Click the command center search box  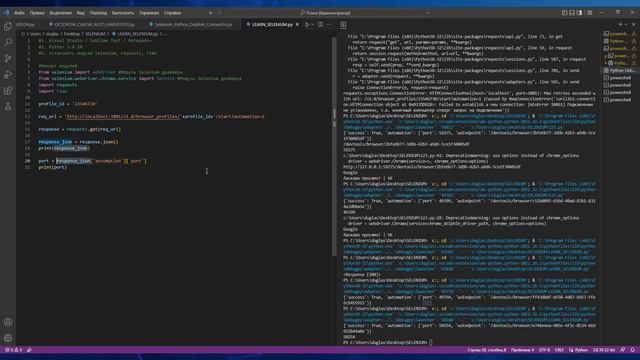click(x=327, y=13)
